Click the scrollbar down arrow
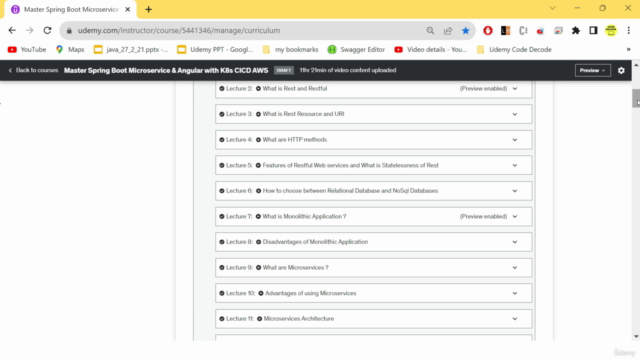Screen dimensions: 640x360 click(636, 336)
